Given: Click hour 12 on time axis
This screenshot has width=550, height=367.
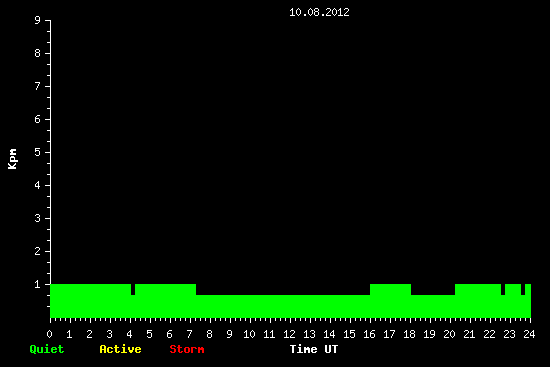Looking at the screenshot, I should (289, 334).
